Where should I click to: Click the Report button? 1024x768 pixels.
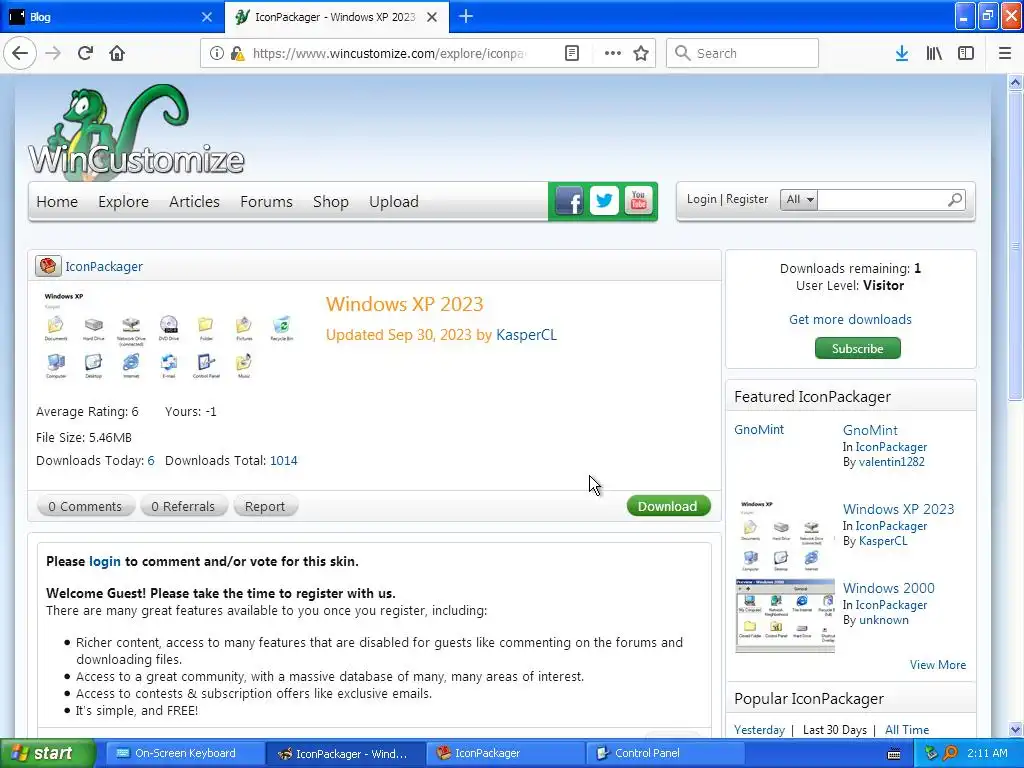[x=264, y=506]
